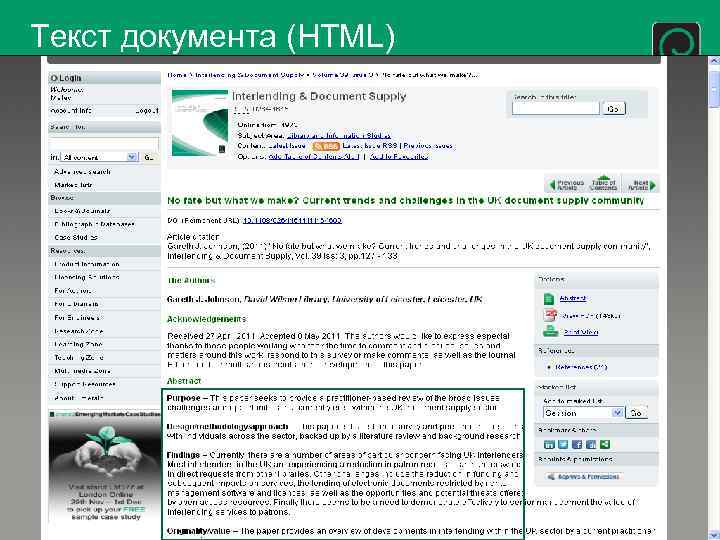This screenshot has width=720, height=540.
Task: Open the All content search scope dropdown
Action: tap(100, 157)
